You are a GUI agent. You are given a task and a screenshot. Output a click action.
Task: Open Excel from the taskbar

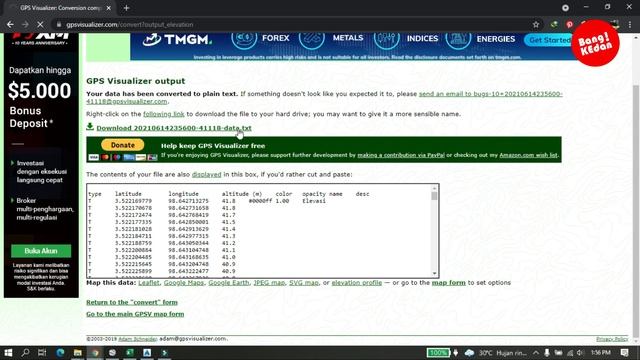pyautogui.click(x=129, y=353)
